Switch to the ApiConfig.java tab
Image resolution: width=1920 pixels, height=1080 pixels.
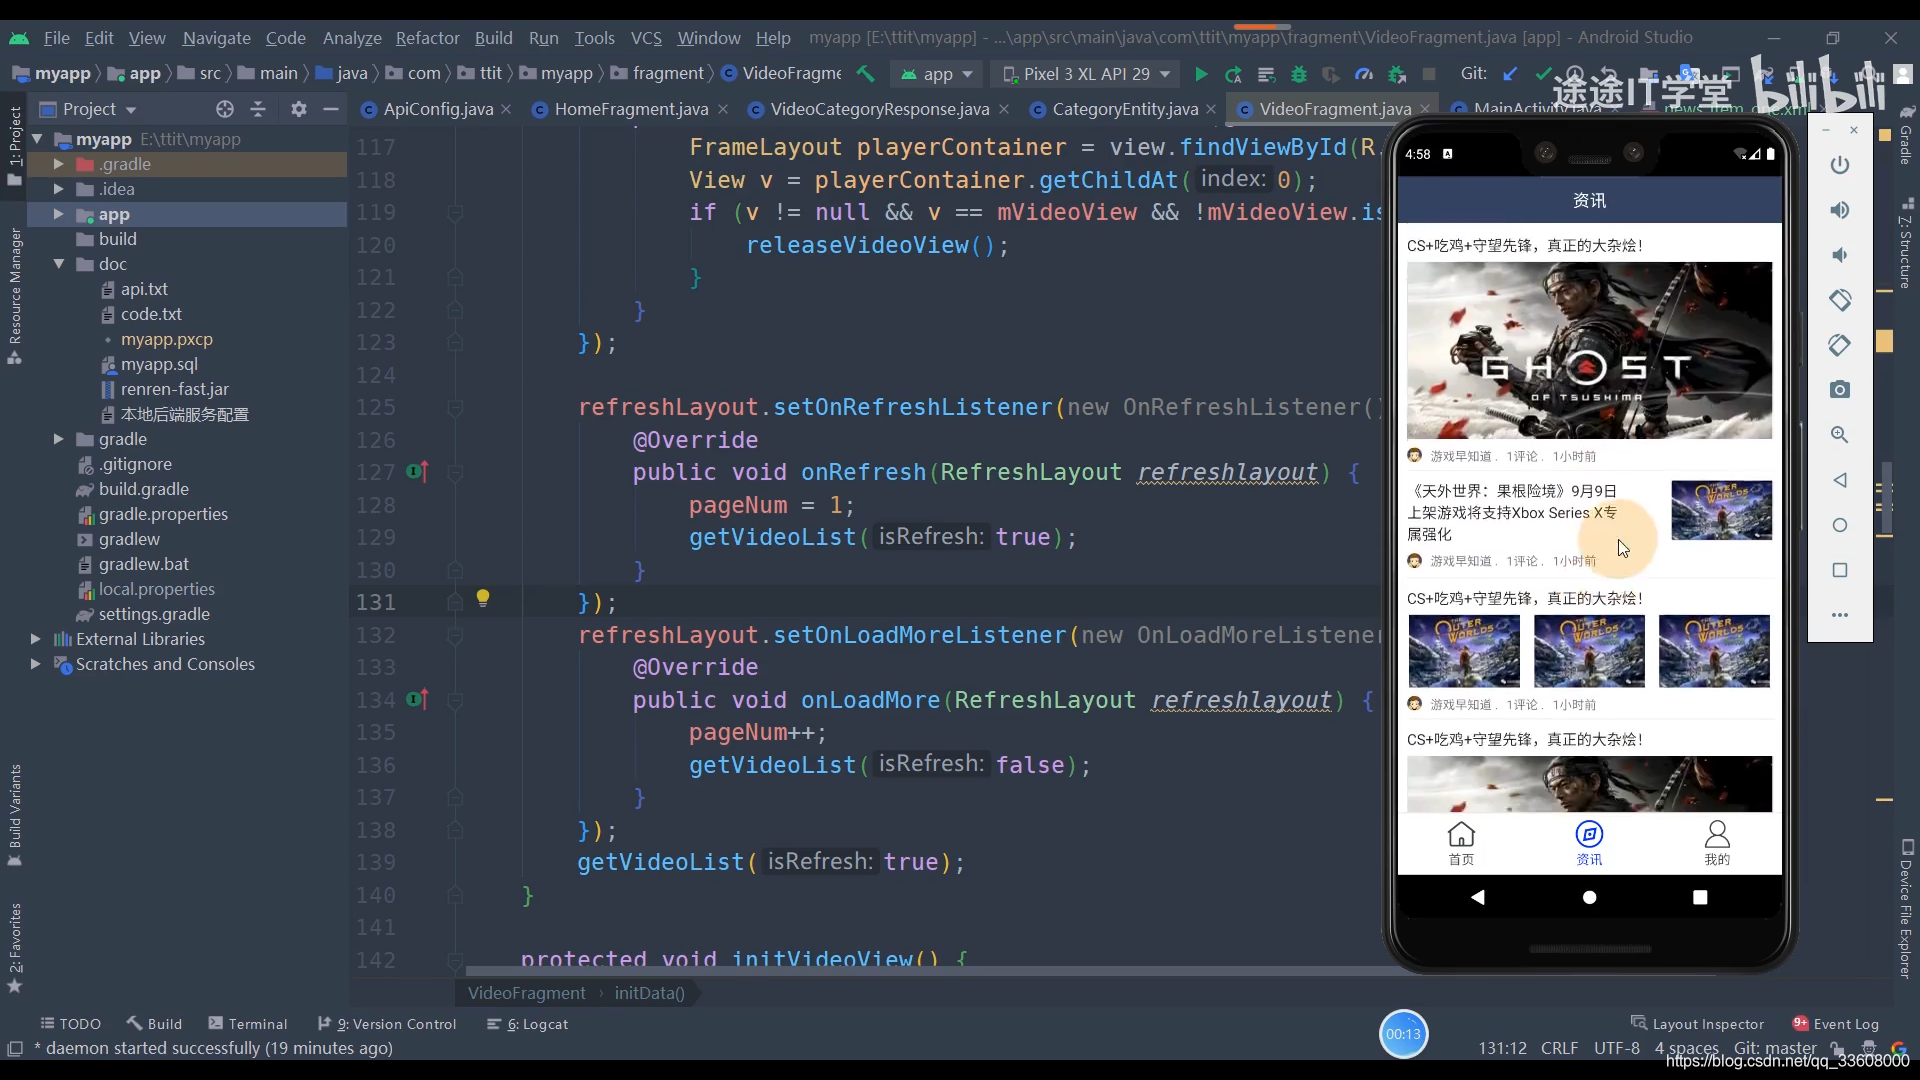(437, 109)
